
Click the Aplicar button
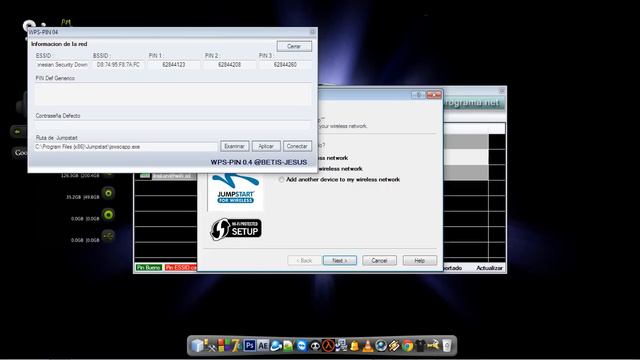click(x=266, y=146)
